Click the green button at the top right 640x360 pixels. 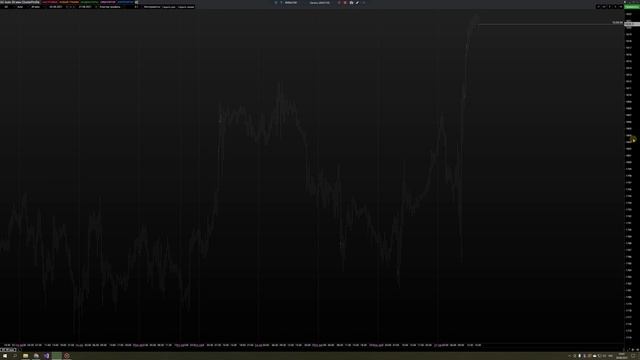(x=632, y=7)
